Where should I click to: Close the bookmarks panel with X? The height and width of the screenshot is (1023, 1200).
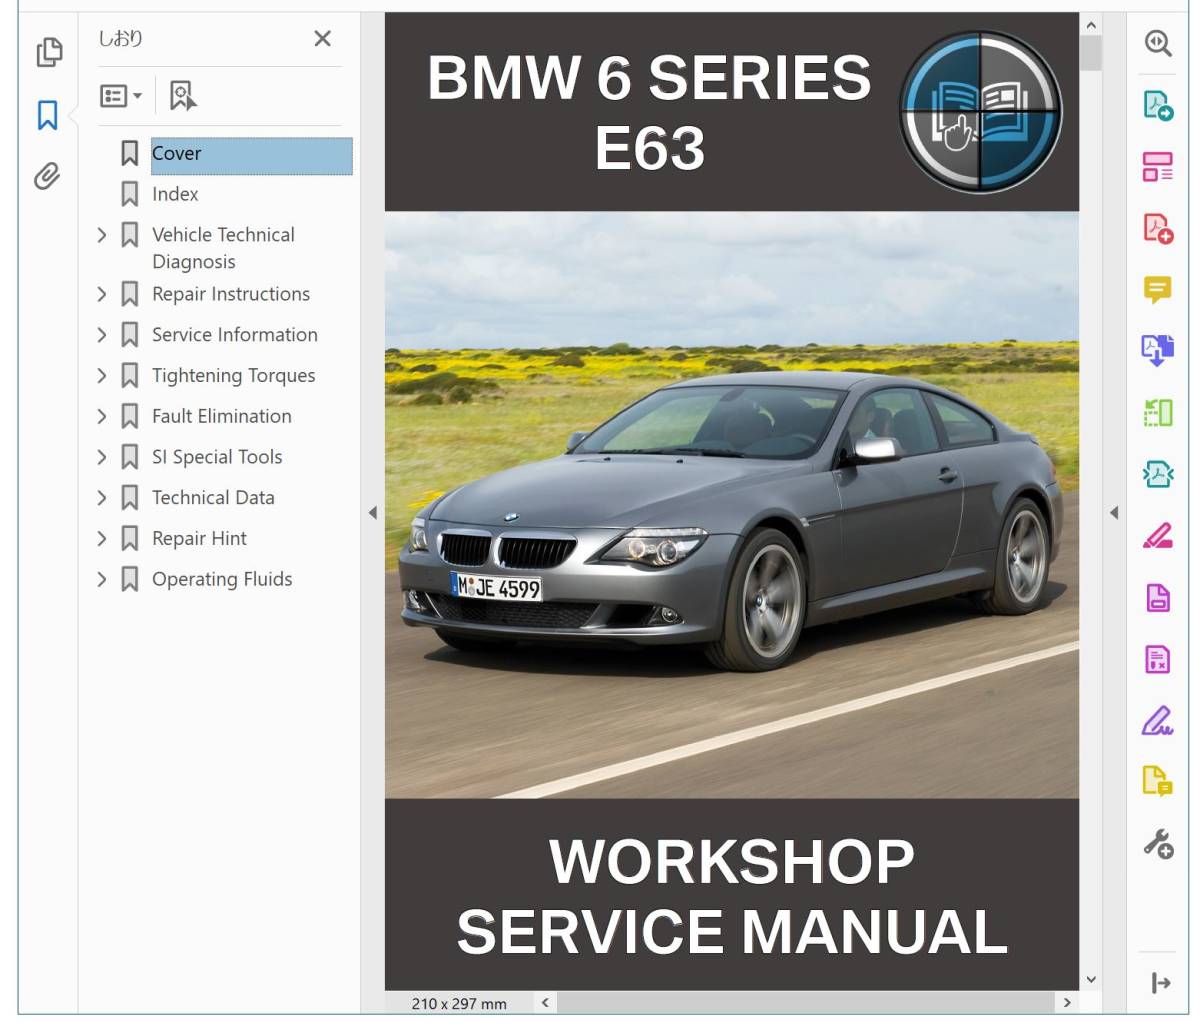click(x=322, y=39)
